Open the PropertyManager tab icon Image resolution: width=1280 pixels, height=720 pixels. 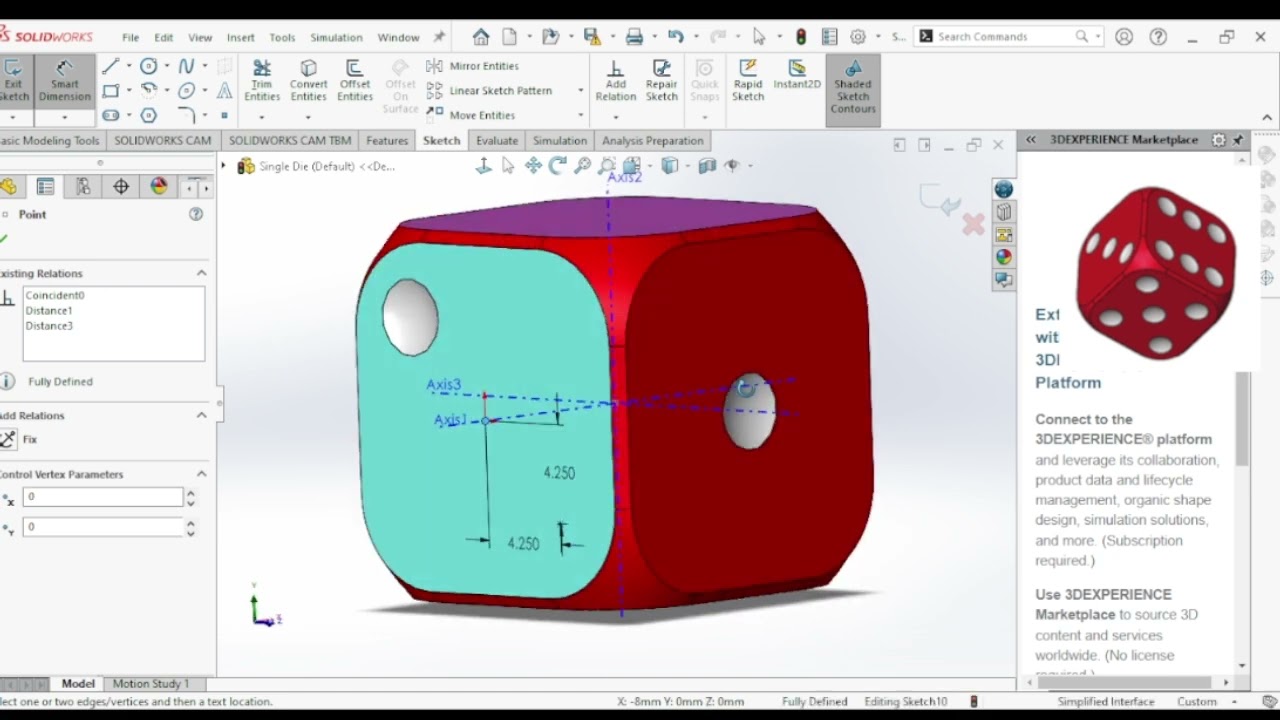pos(45,187)
